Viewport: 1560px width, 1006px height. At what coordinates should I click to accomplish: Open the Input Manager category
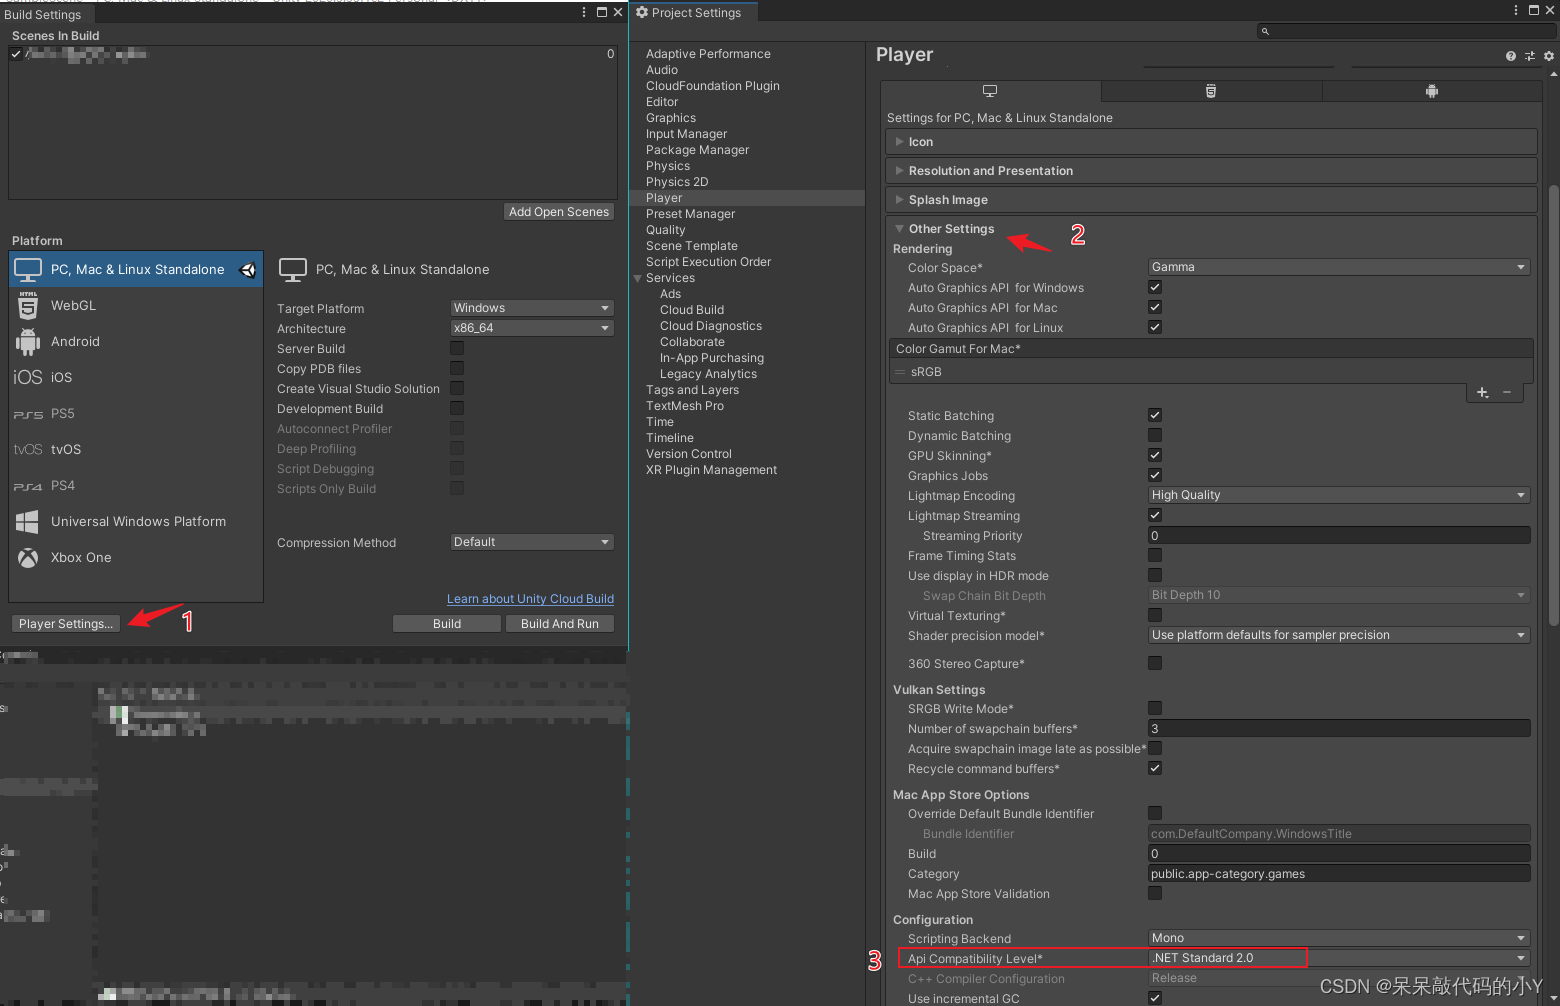pos(686,134)
